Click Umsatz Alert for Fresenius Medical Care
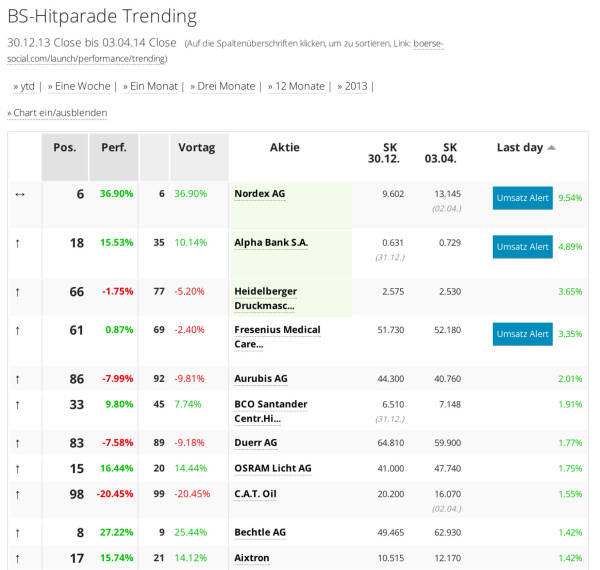 click(523, 334)
